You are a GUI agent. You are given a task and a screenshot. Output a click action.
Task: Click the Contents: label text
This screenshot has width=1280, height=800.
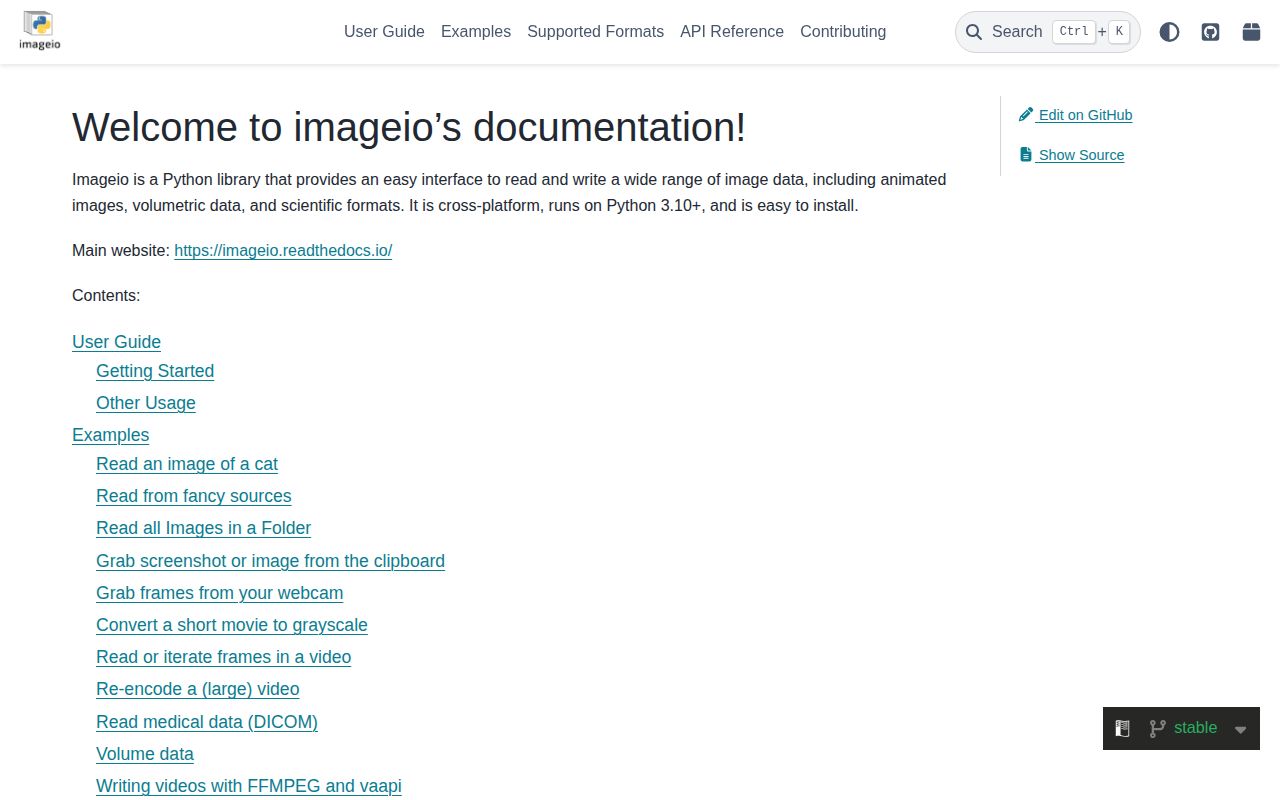(106, 296)
